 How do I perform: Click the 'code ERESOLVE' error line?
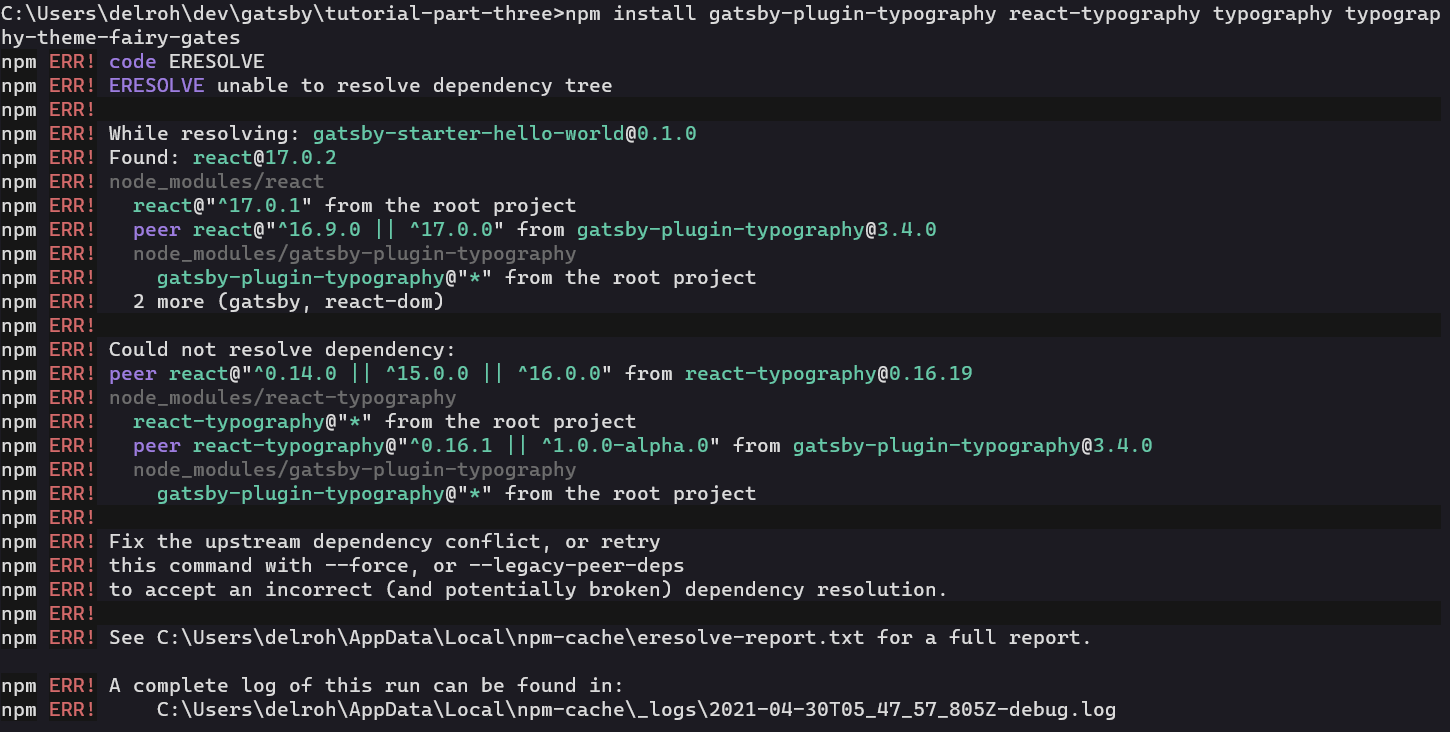pos(186,62)
